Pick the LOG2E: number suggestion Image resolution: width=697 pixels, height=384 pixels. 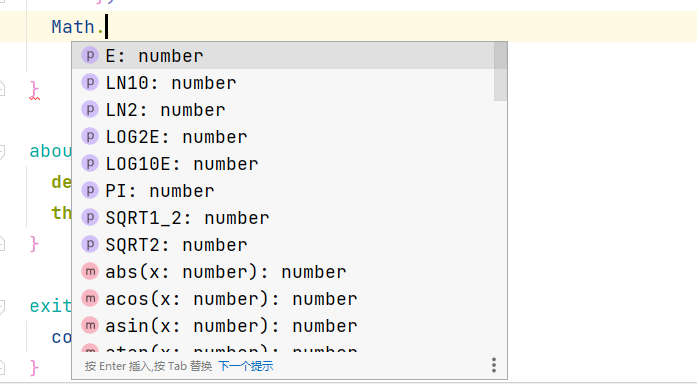283,137
